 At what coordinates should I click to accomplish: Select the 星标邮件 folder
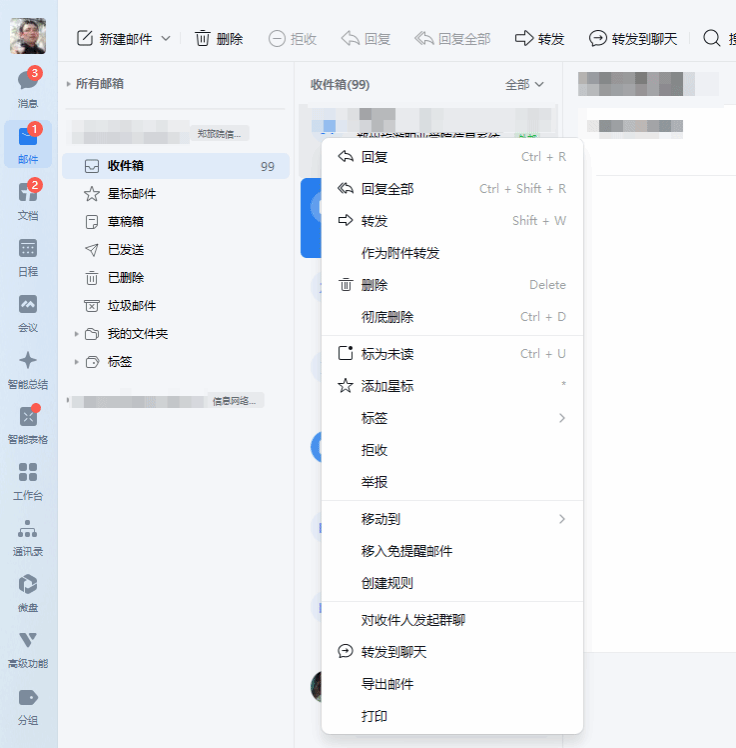point(132,194)
